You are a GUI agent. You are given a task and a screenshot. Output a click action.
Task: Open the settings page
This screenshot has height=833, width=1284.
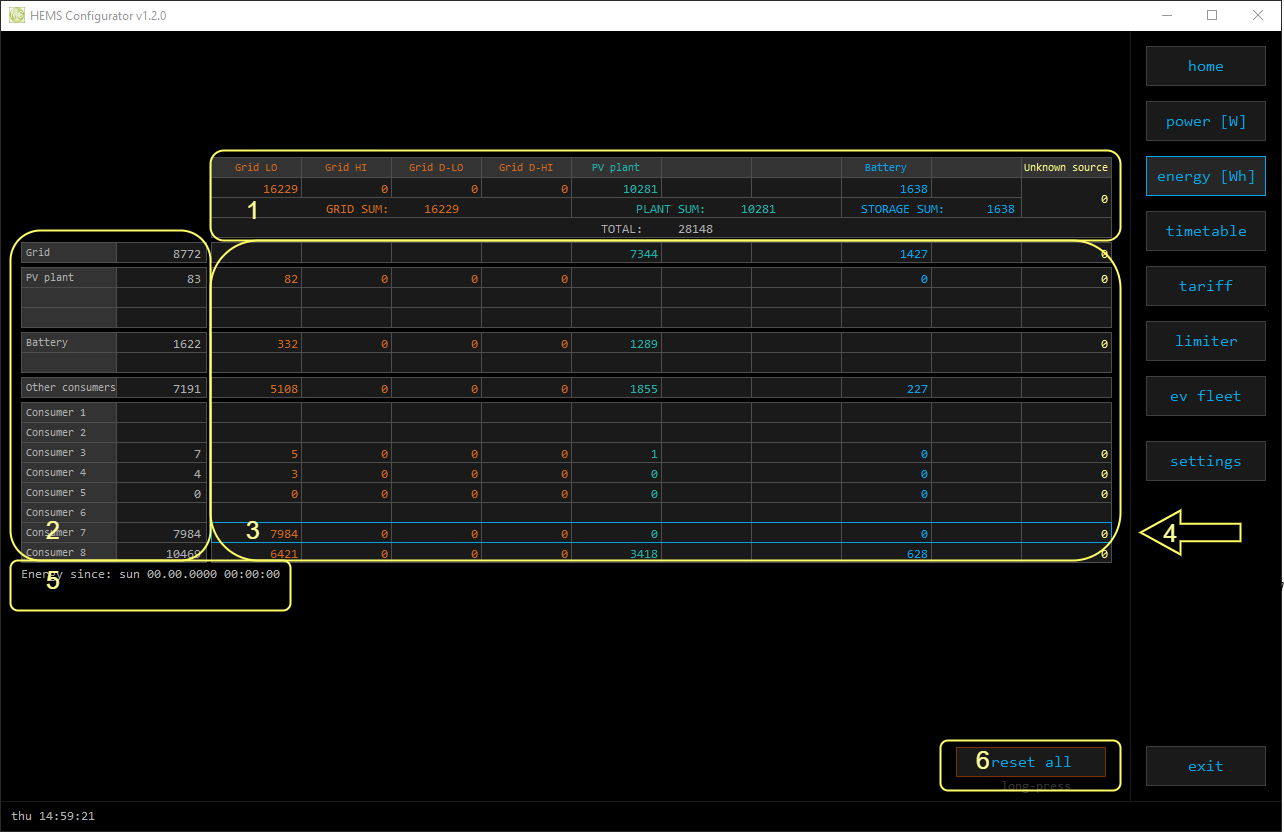[x=1205, y=461]
